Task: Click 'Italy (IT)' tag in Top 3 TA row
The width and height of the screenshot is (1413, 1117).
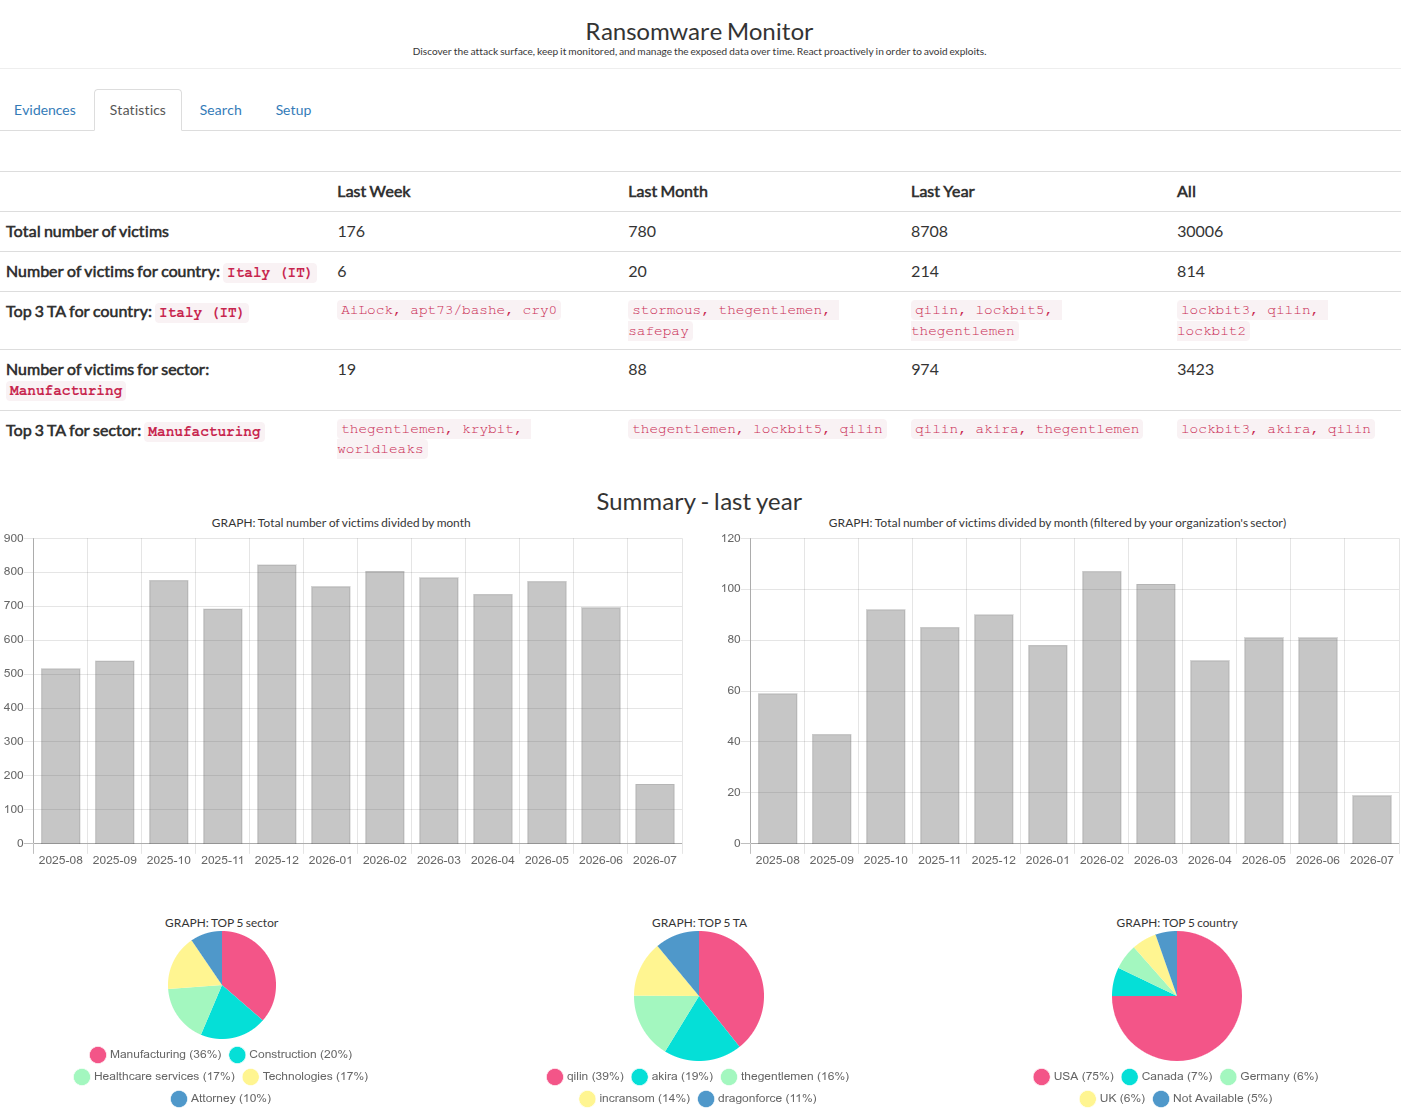Action: (x=201, y=313)
